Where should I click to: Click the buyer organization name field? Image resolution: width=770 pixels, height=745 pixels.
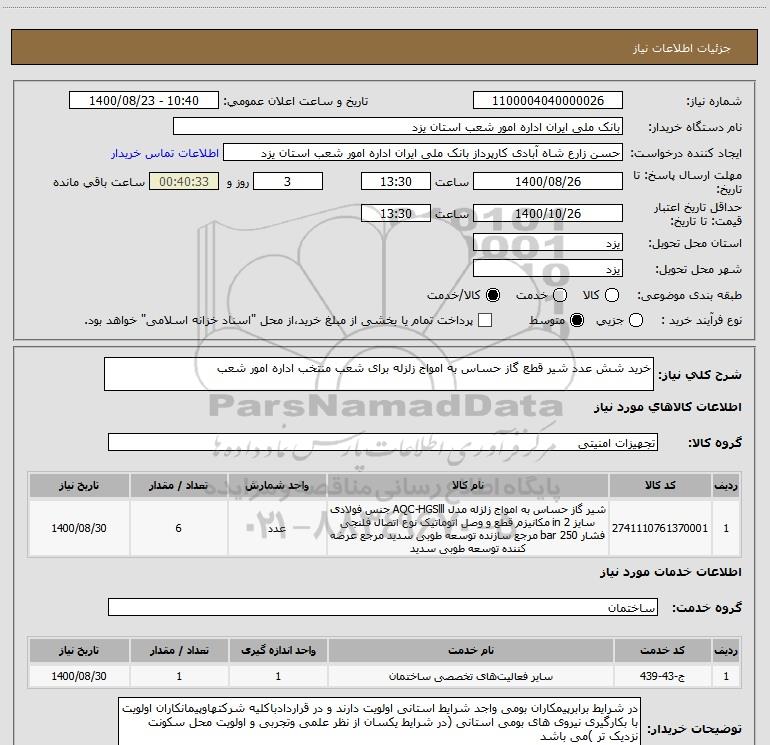coord(398,127)
